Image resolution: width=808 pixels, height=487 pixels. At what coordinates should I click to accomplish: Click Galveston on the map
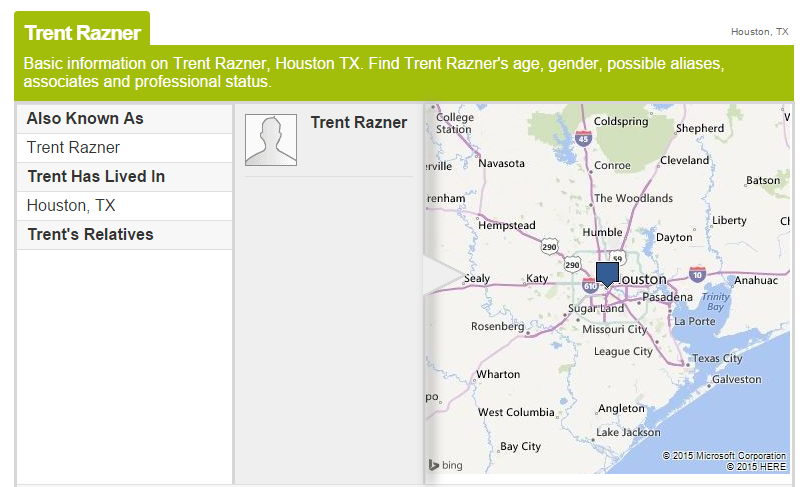(x=736, y=379)
